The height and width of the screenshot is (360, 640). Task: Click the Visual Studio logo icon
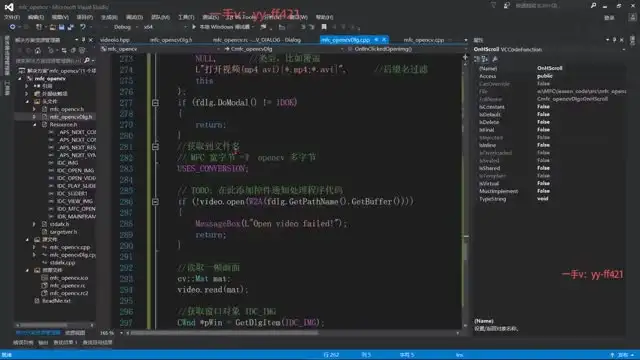[9, 7]
